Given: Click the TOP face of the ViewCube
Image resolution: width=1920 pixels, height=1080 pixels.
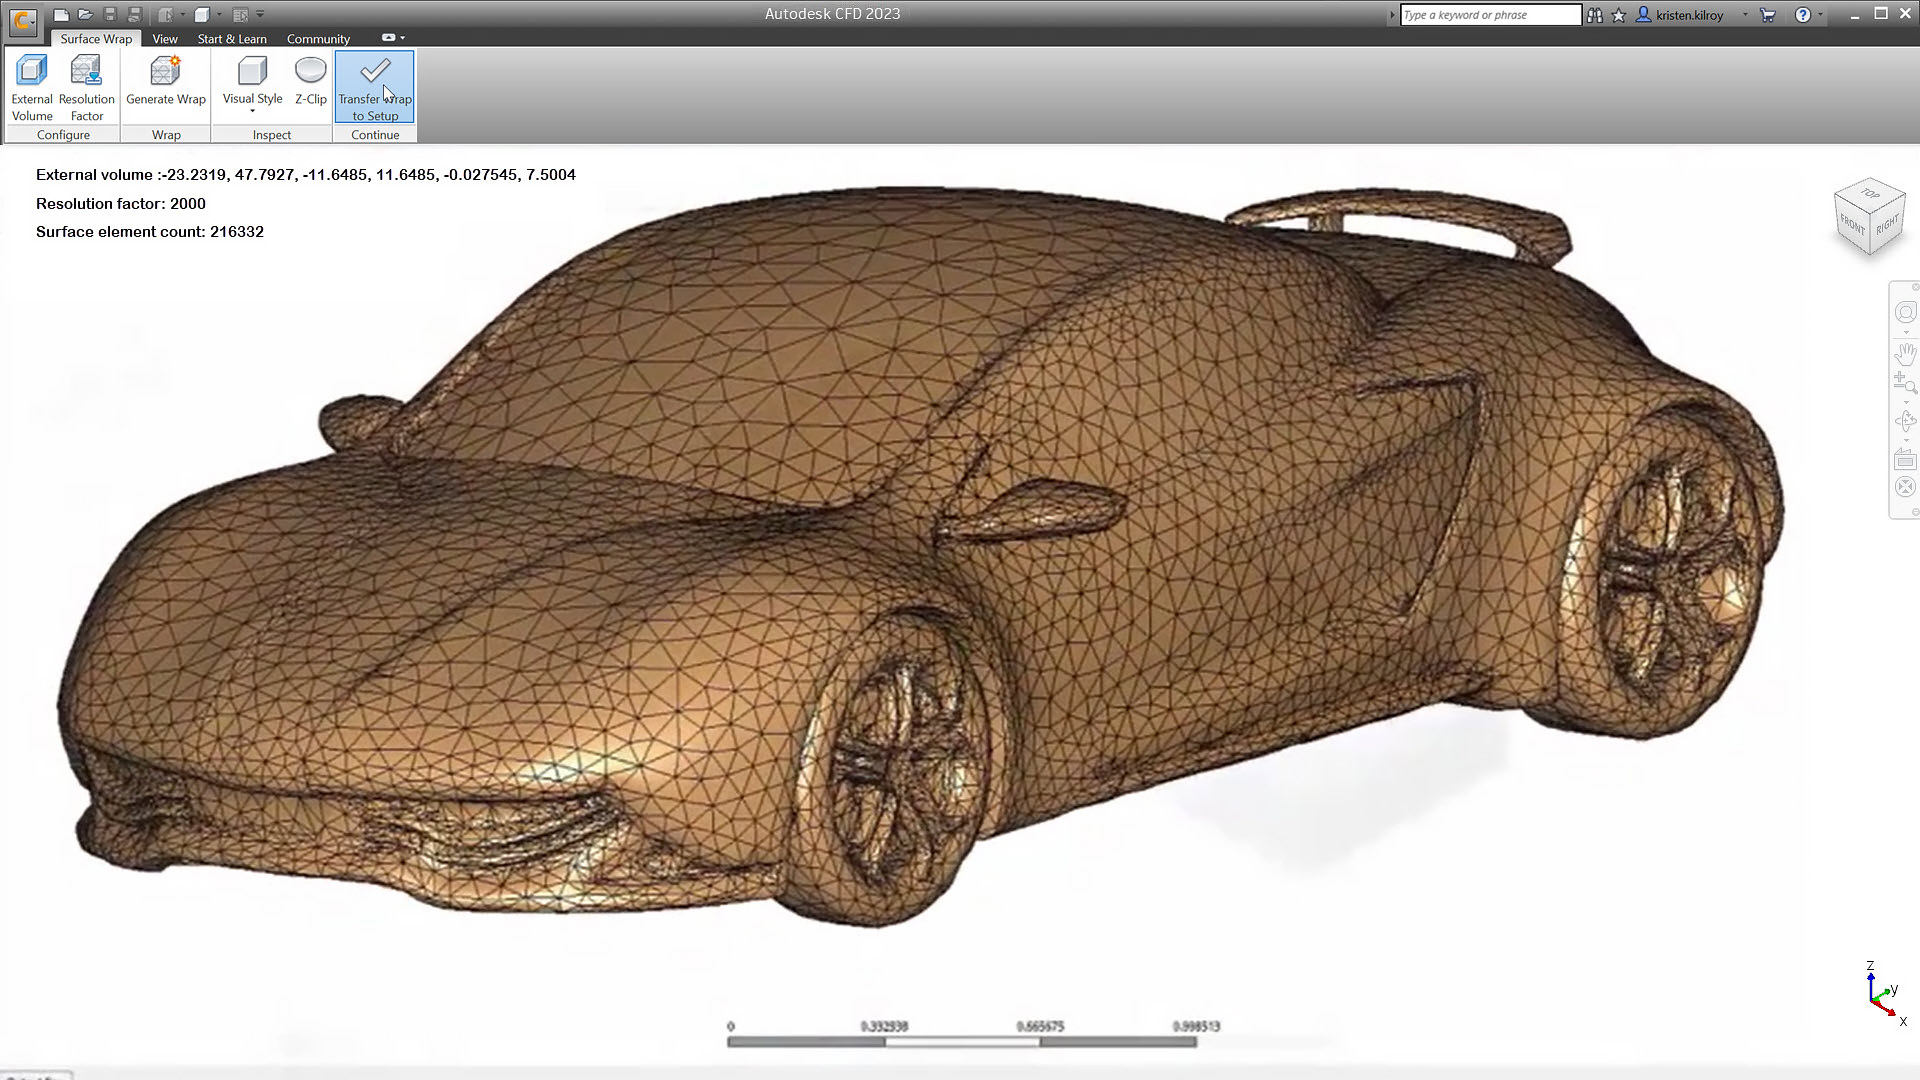Looking at the screenshot, I should [x=1869, y=193].
